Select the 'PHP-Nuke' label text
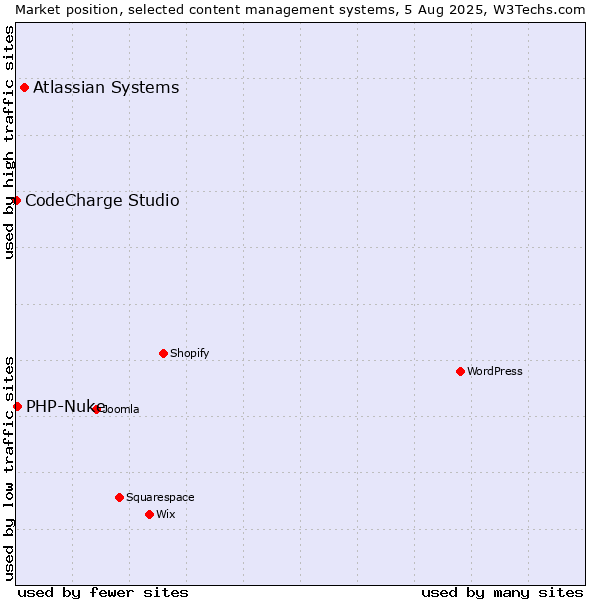Image resolution: width=600 pixels, height=600 pixels. [65, 406]
